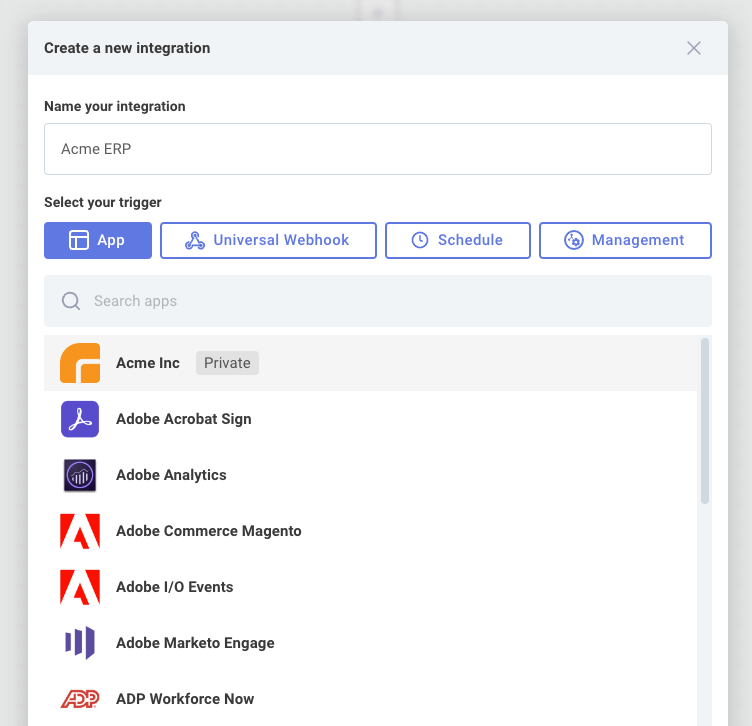The image size is (752, 726).
Task: Click the window icon in App button
Action: 79,240
